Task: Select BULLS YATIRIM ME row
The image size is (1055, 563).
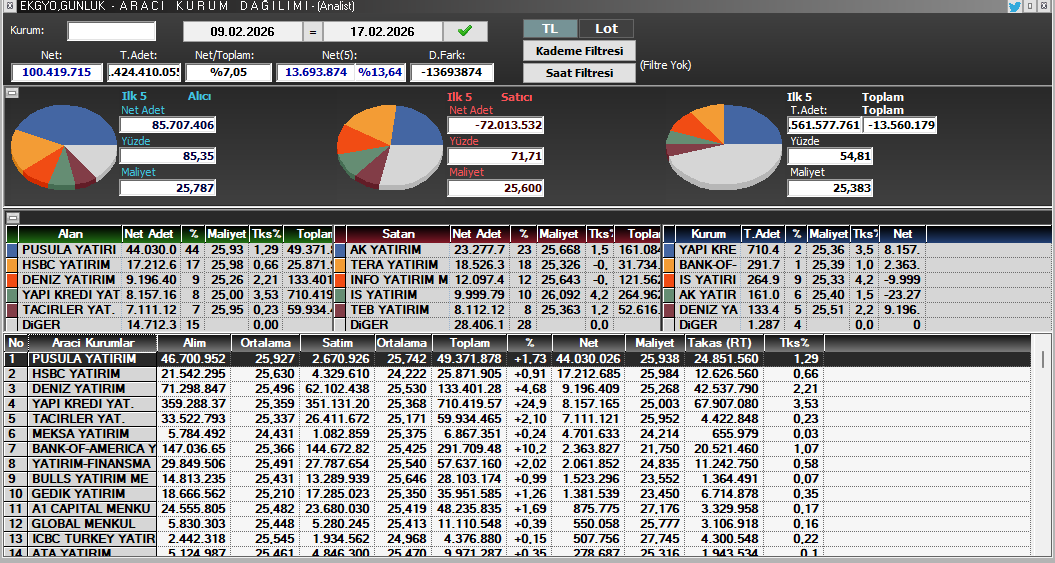Action: pyautogui.click(x=517, y=479)
